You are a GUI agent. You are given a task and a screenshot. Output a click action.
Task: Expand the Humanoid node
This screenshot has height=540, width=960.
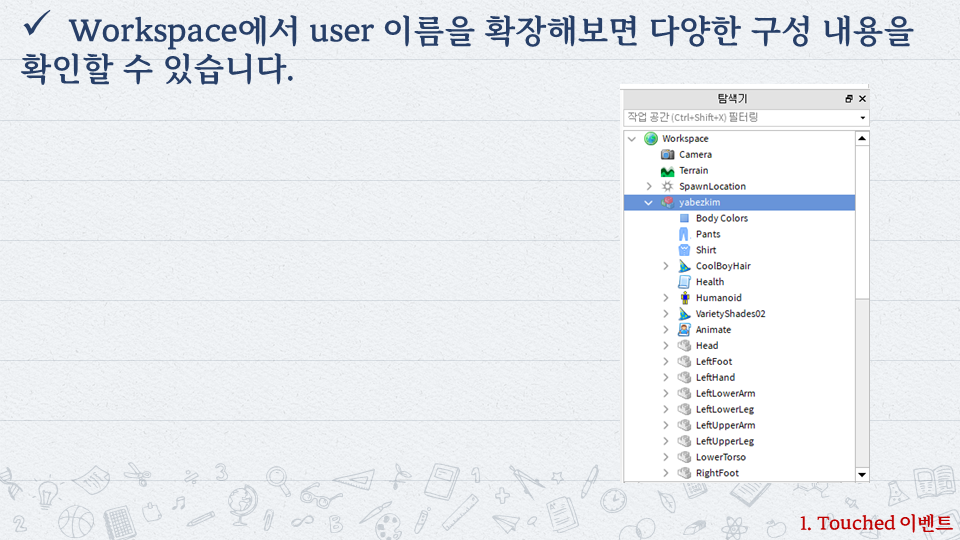coord(666,298)
